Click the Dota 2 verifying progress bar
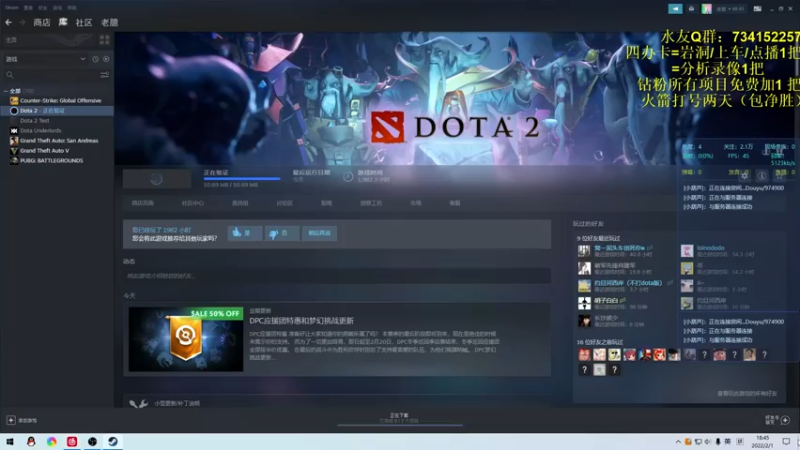800x450 pixels. 242,179
